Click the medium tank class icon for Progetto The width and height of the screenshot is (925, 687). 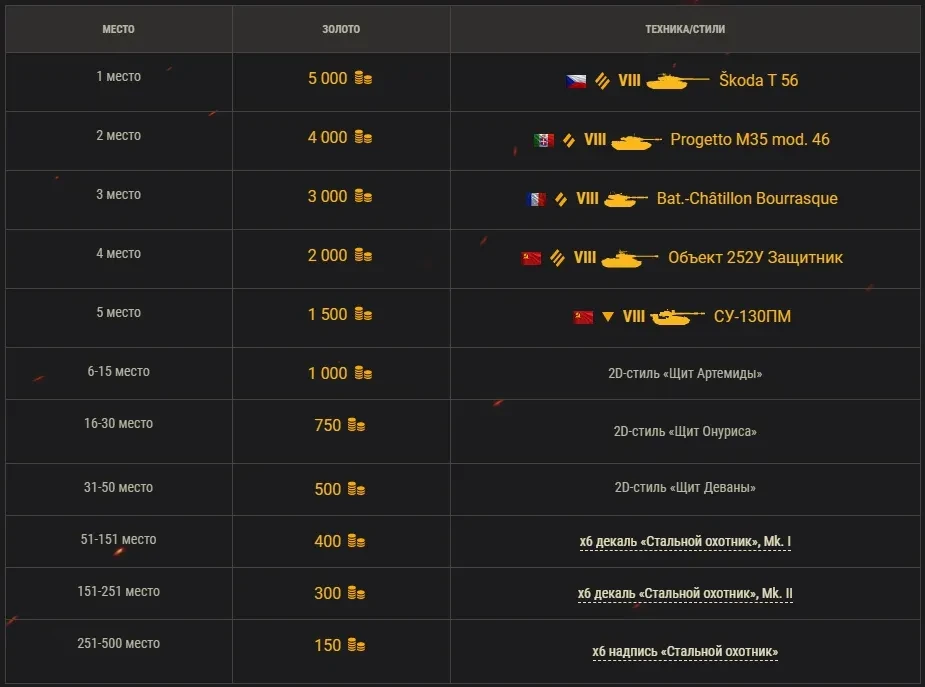[570, 140]
